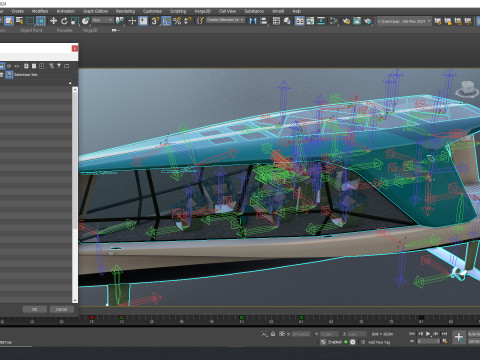Image resolution: width=480 pixels, height=360 pixels.
Task: Toggle the Layer Explorer icon
Action: coord(287,21)
